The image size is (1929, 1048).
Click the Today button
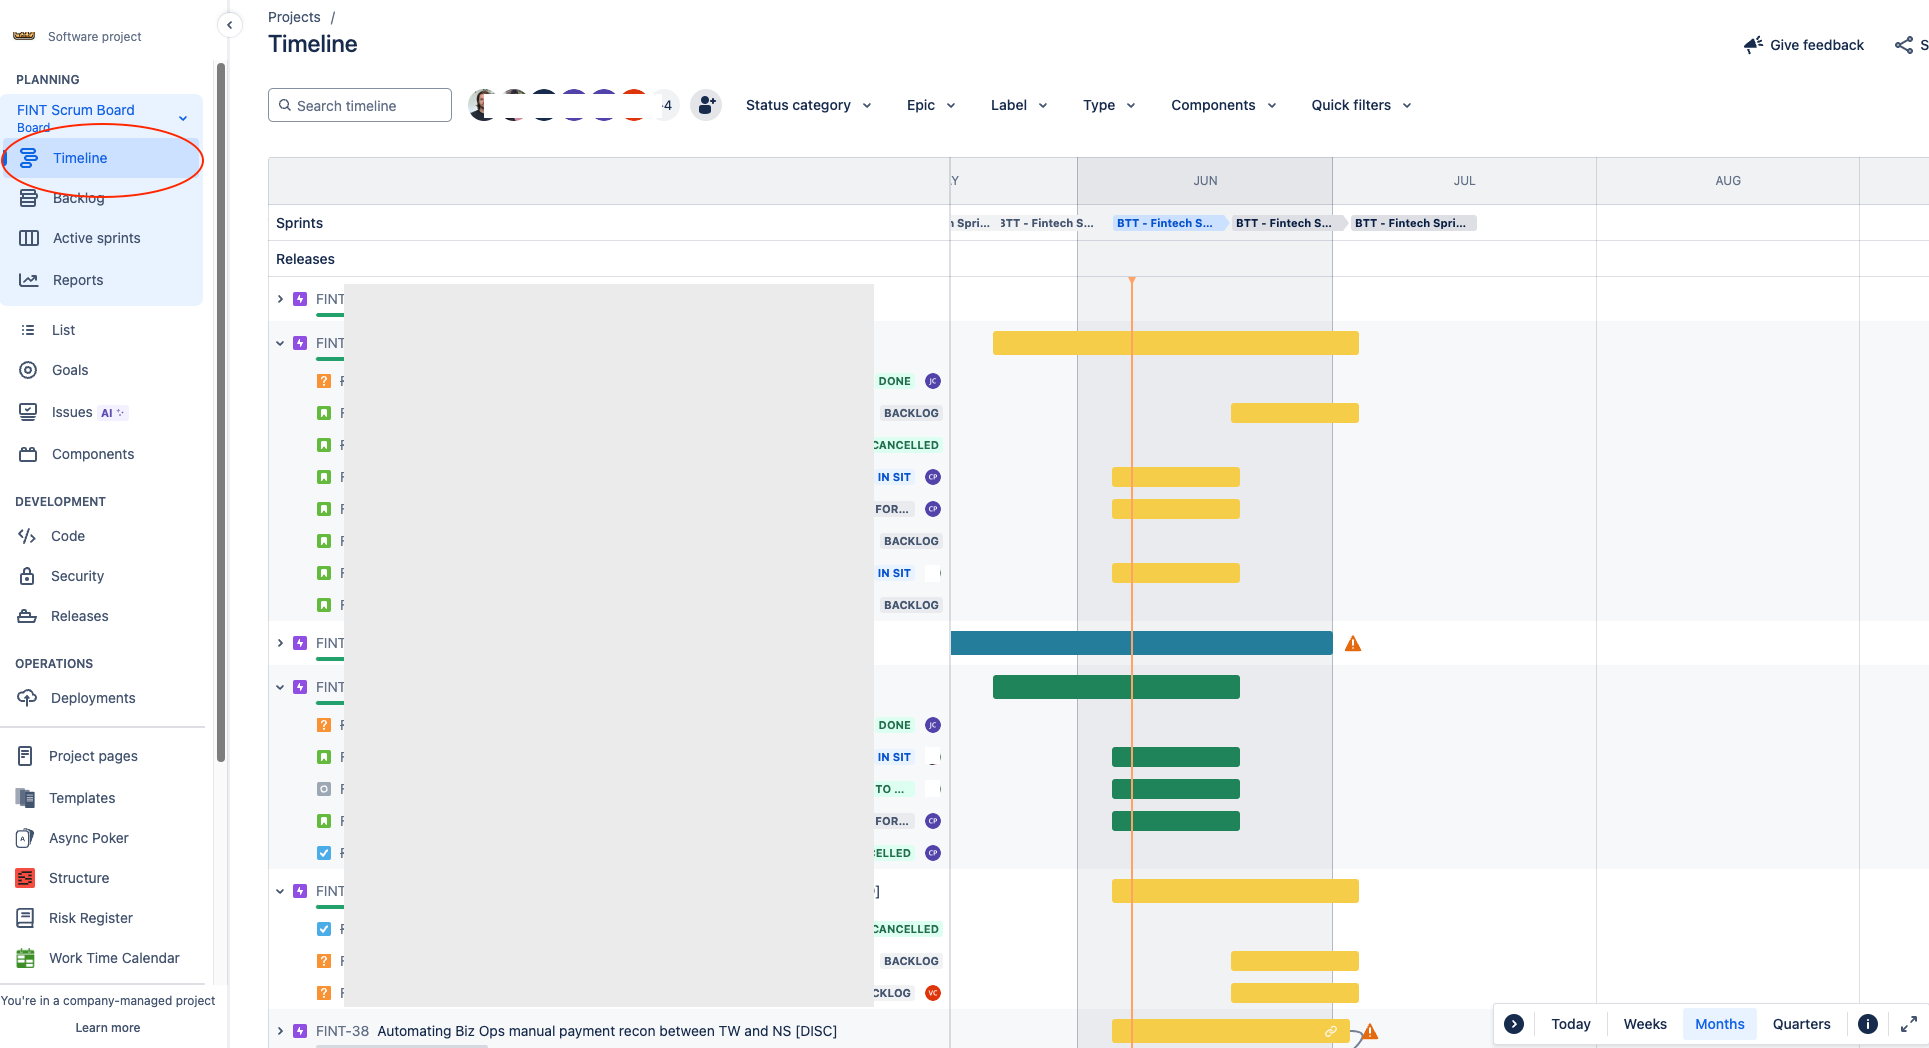click(x=1571, y=1024)
